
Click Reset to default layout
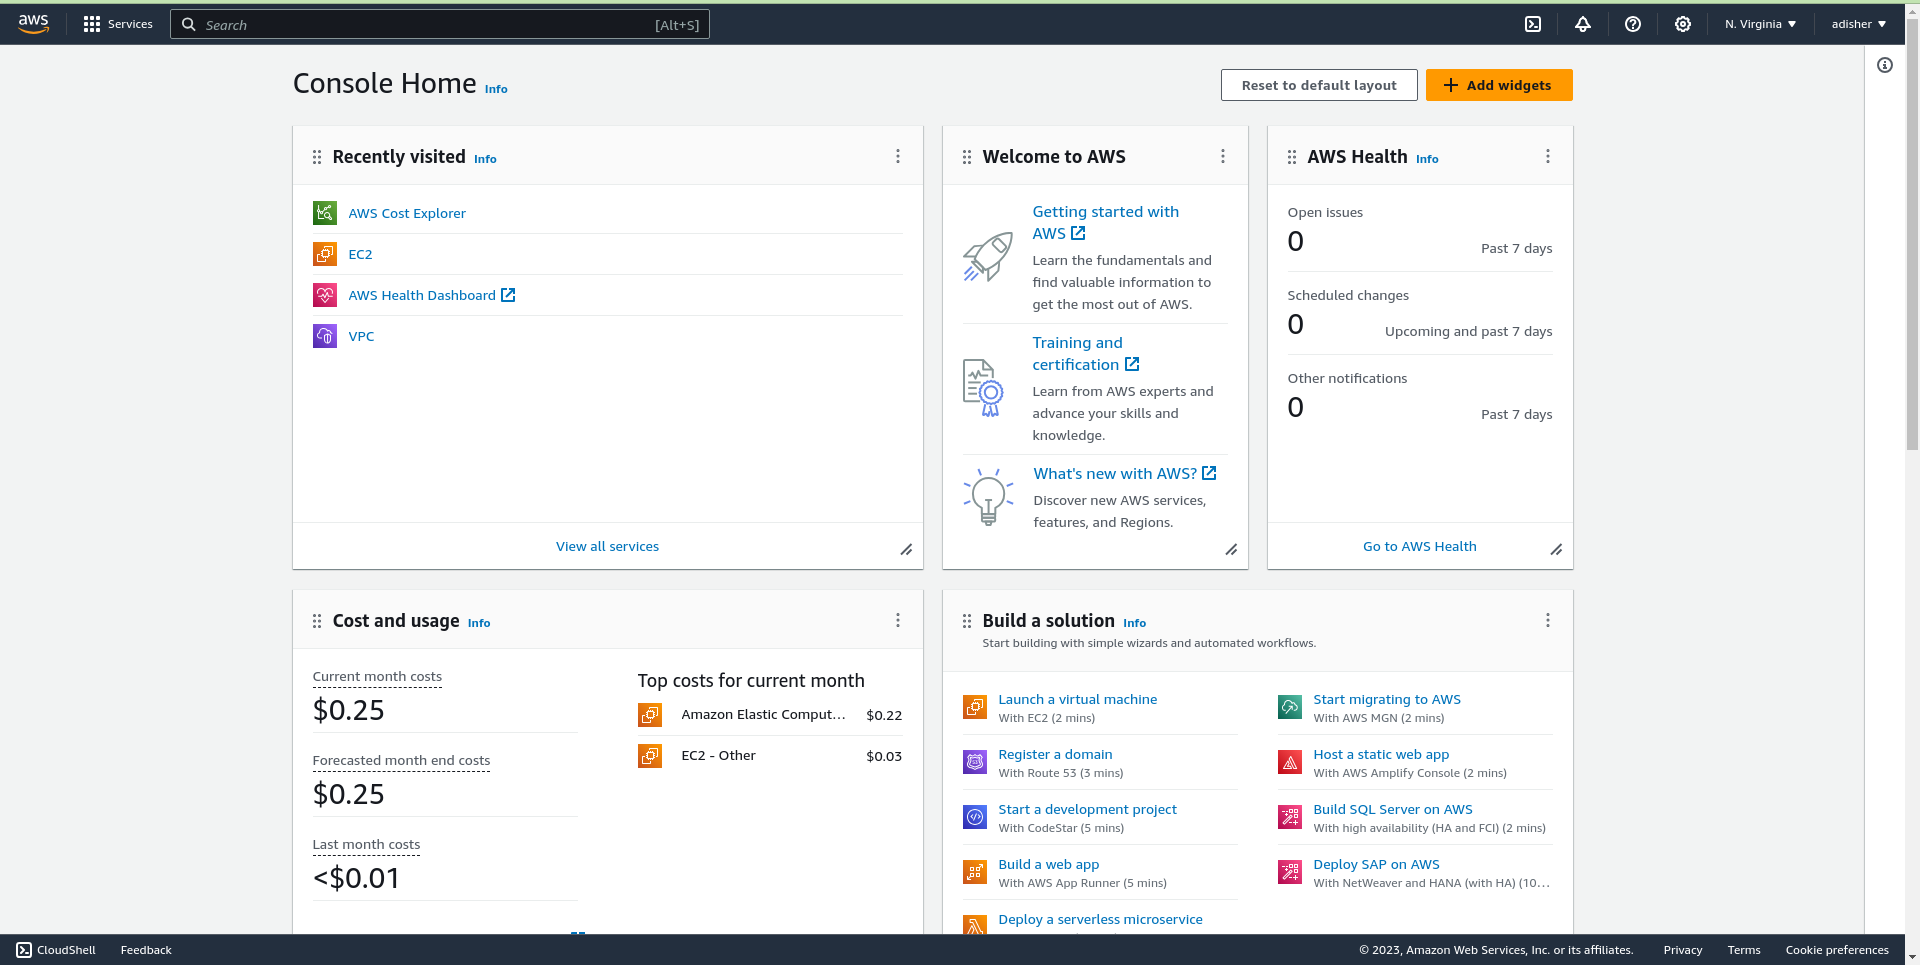click(x=1319, y=85)
